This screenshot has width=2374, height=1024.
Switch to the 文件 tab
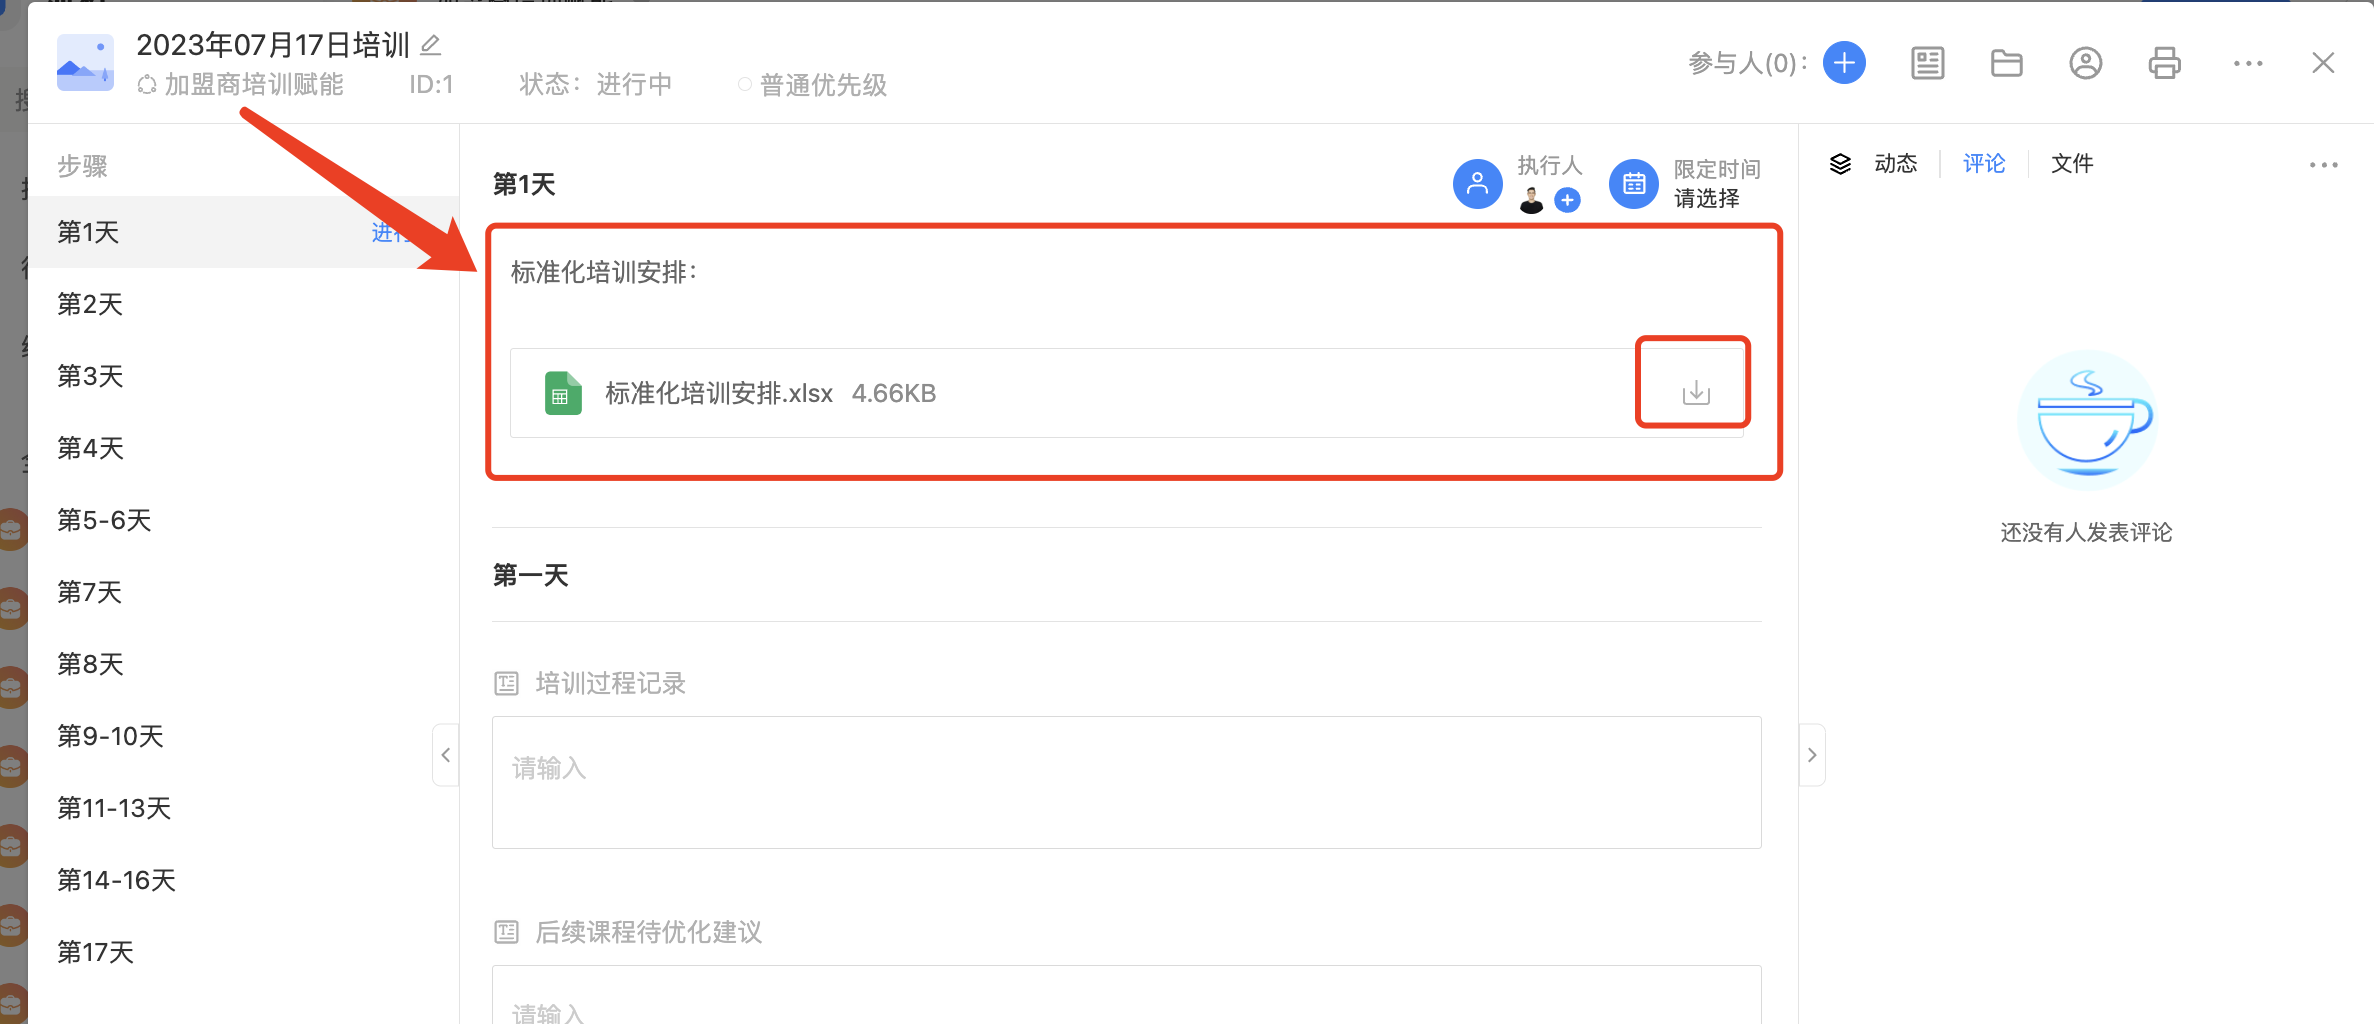(2071, 164)
